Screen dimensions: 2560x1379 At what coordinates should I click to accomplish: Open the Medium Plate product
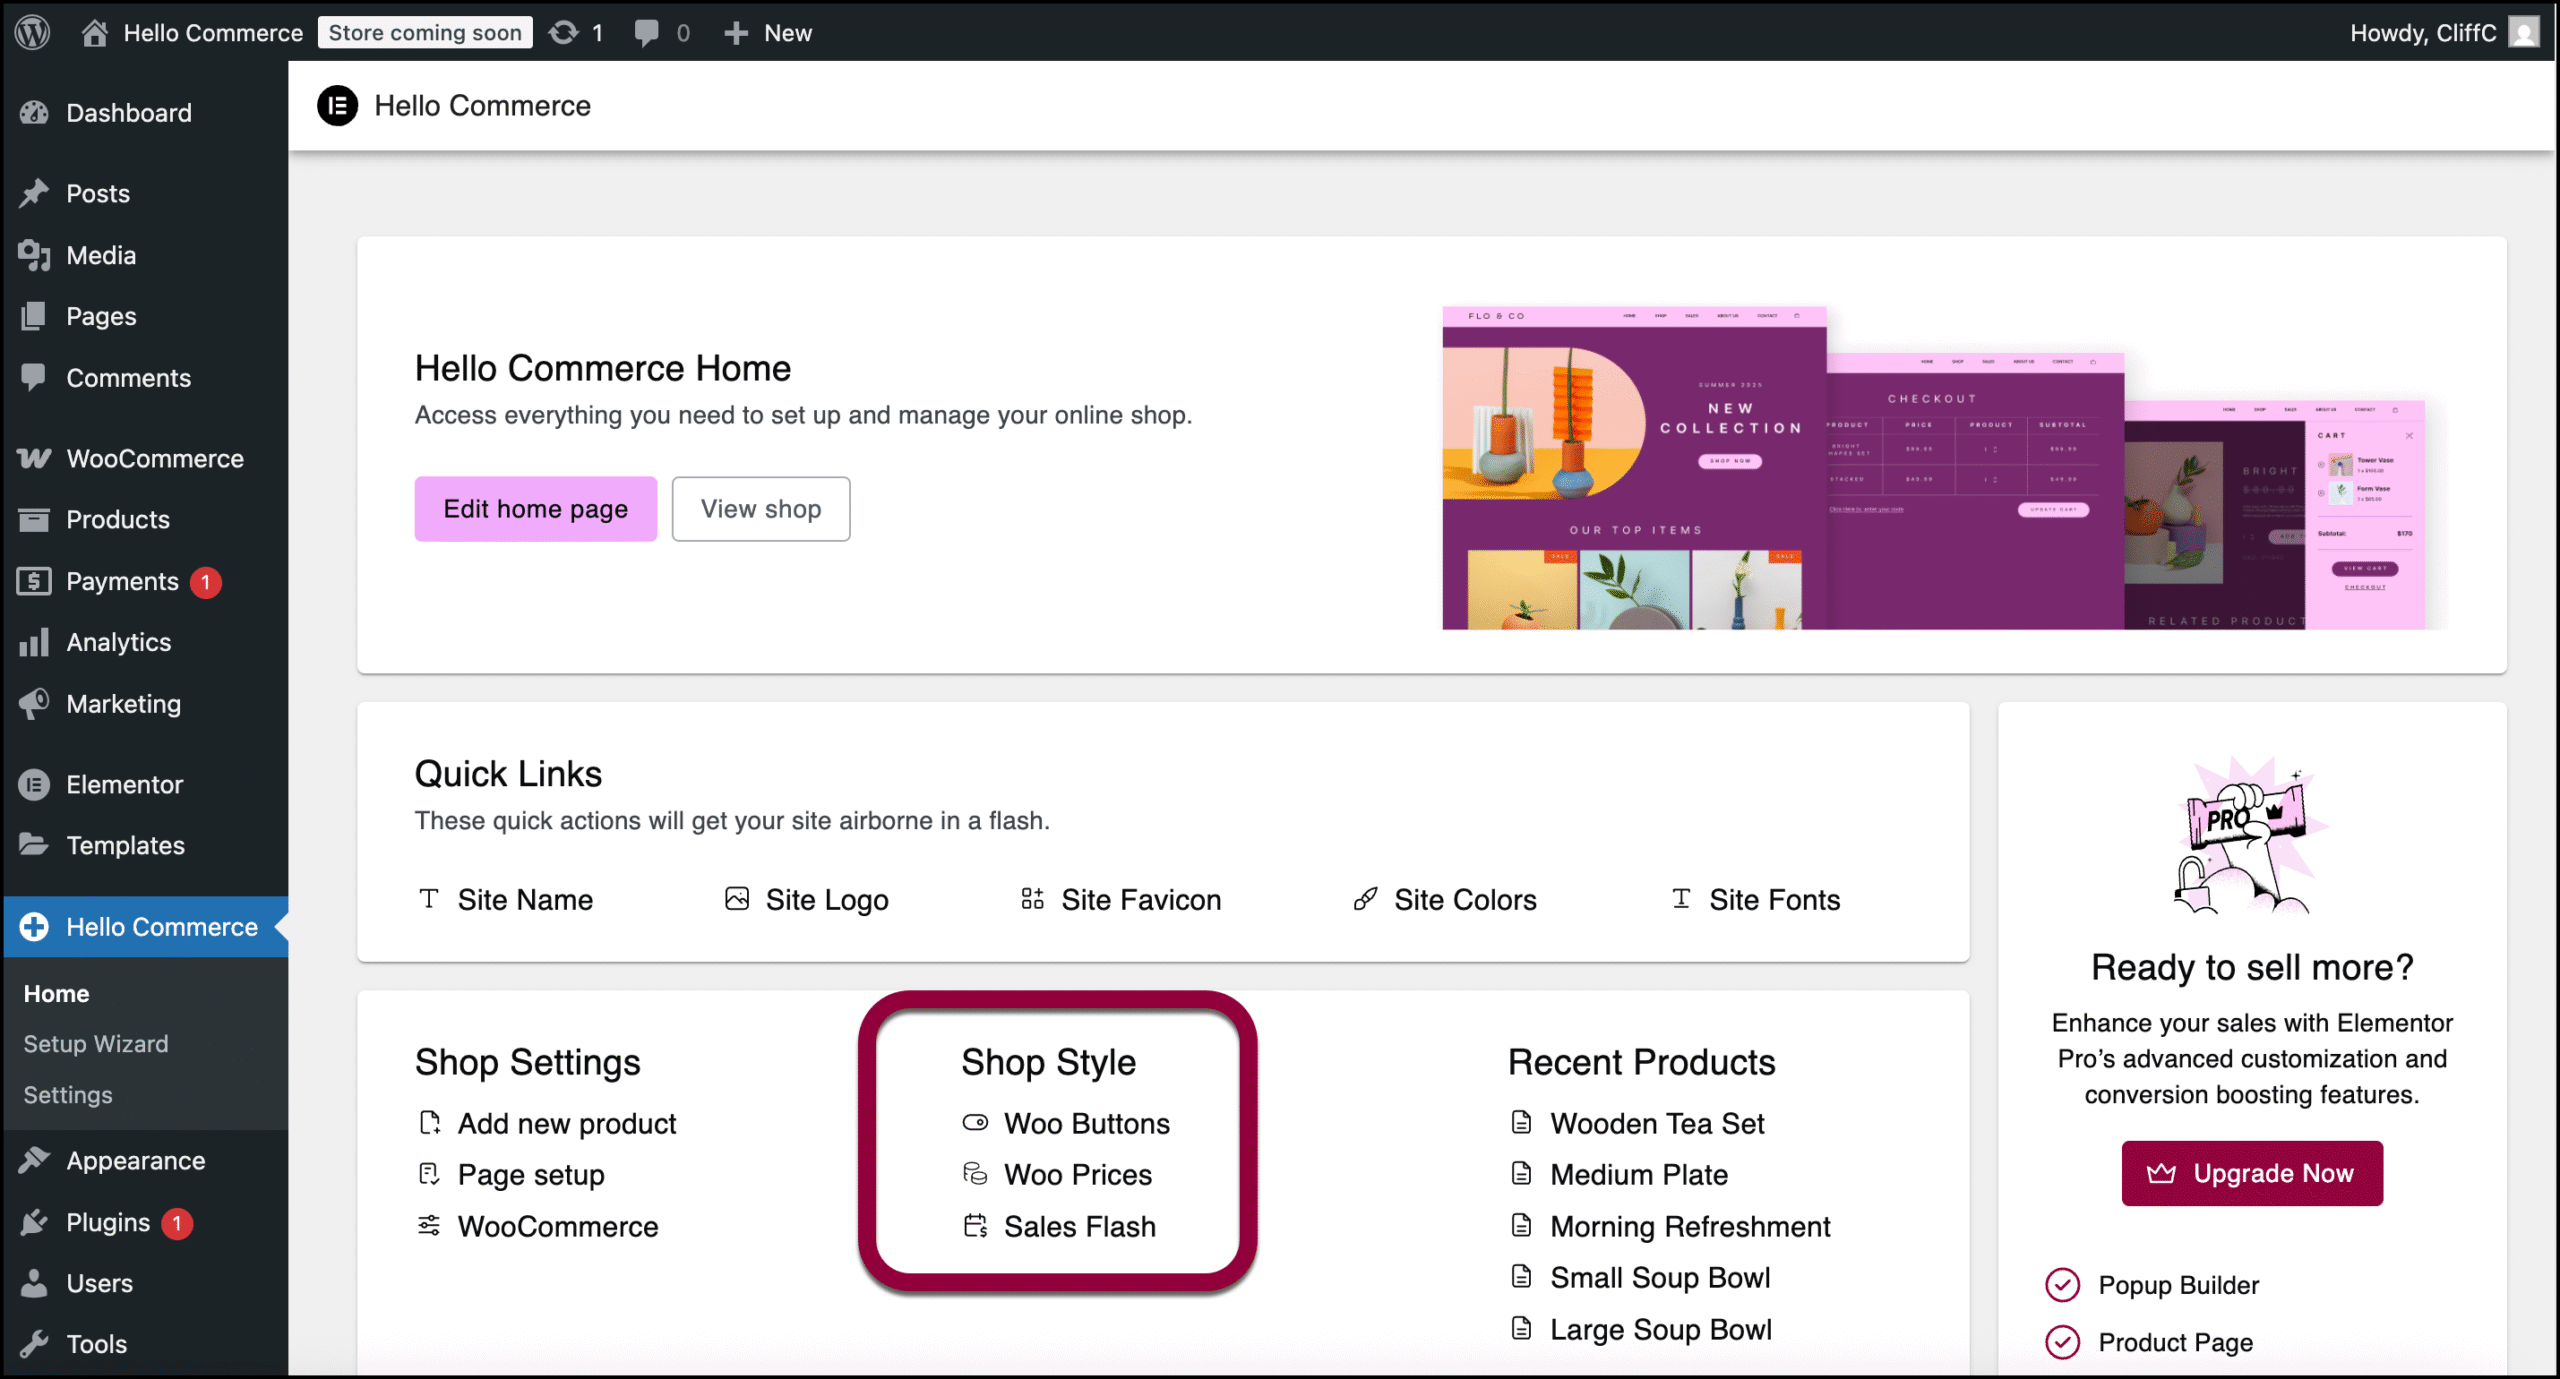(1619, 1174)
